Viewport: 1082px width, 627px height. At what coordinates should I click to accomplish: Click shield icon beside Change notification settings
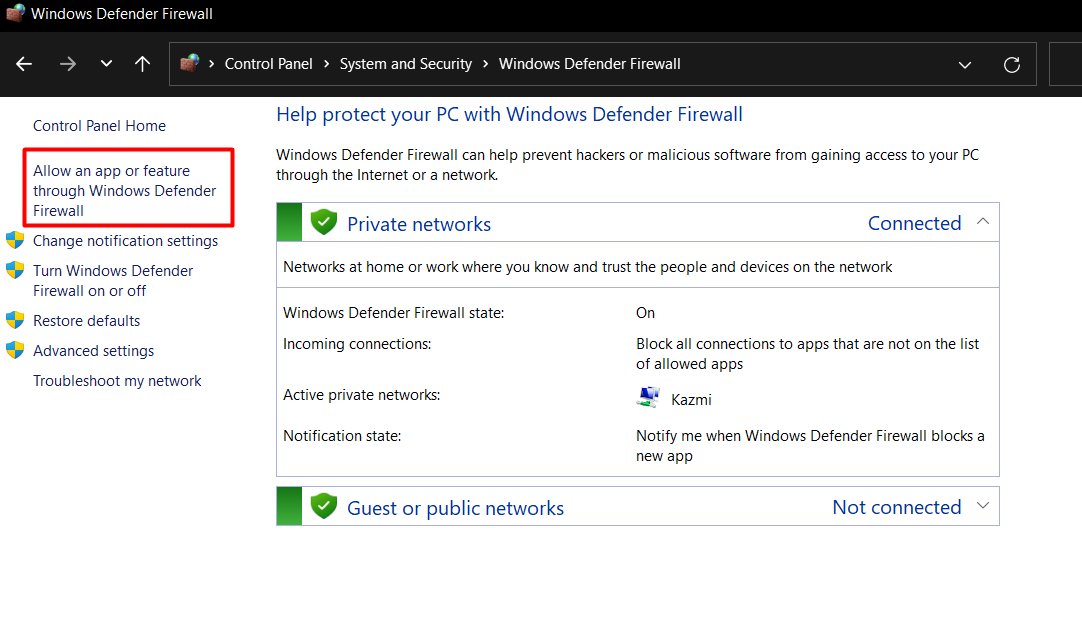(x=15, y=240)
